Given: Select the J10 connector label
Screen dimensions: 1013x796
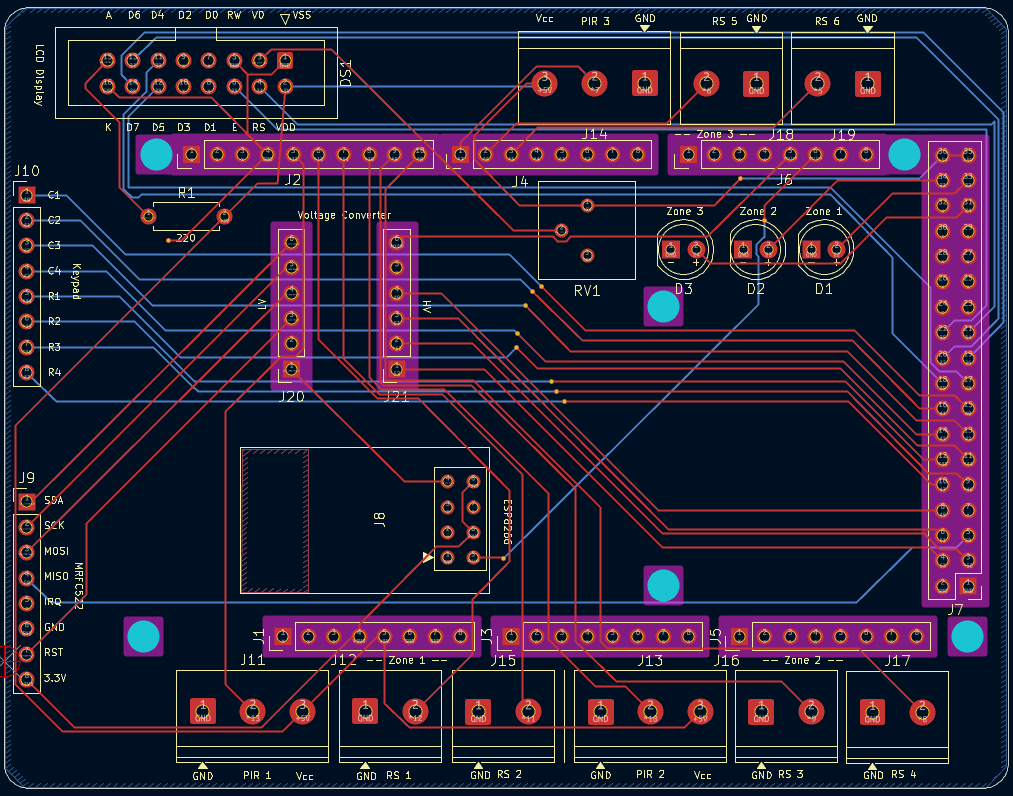Looking at the screenshot, I should [26, 171].
